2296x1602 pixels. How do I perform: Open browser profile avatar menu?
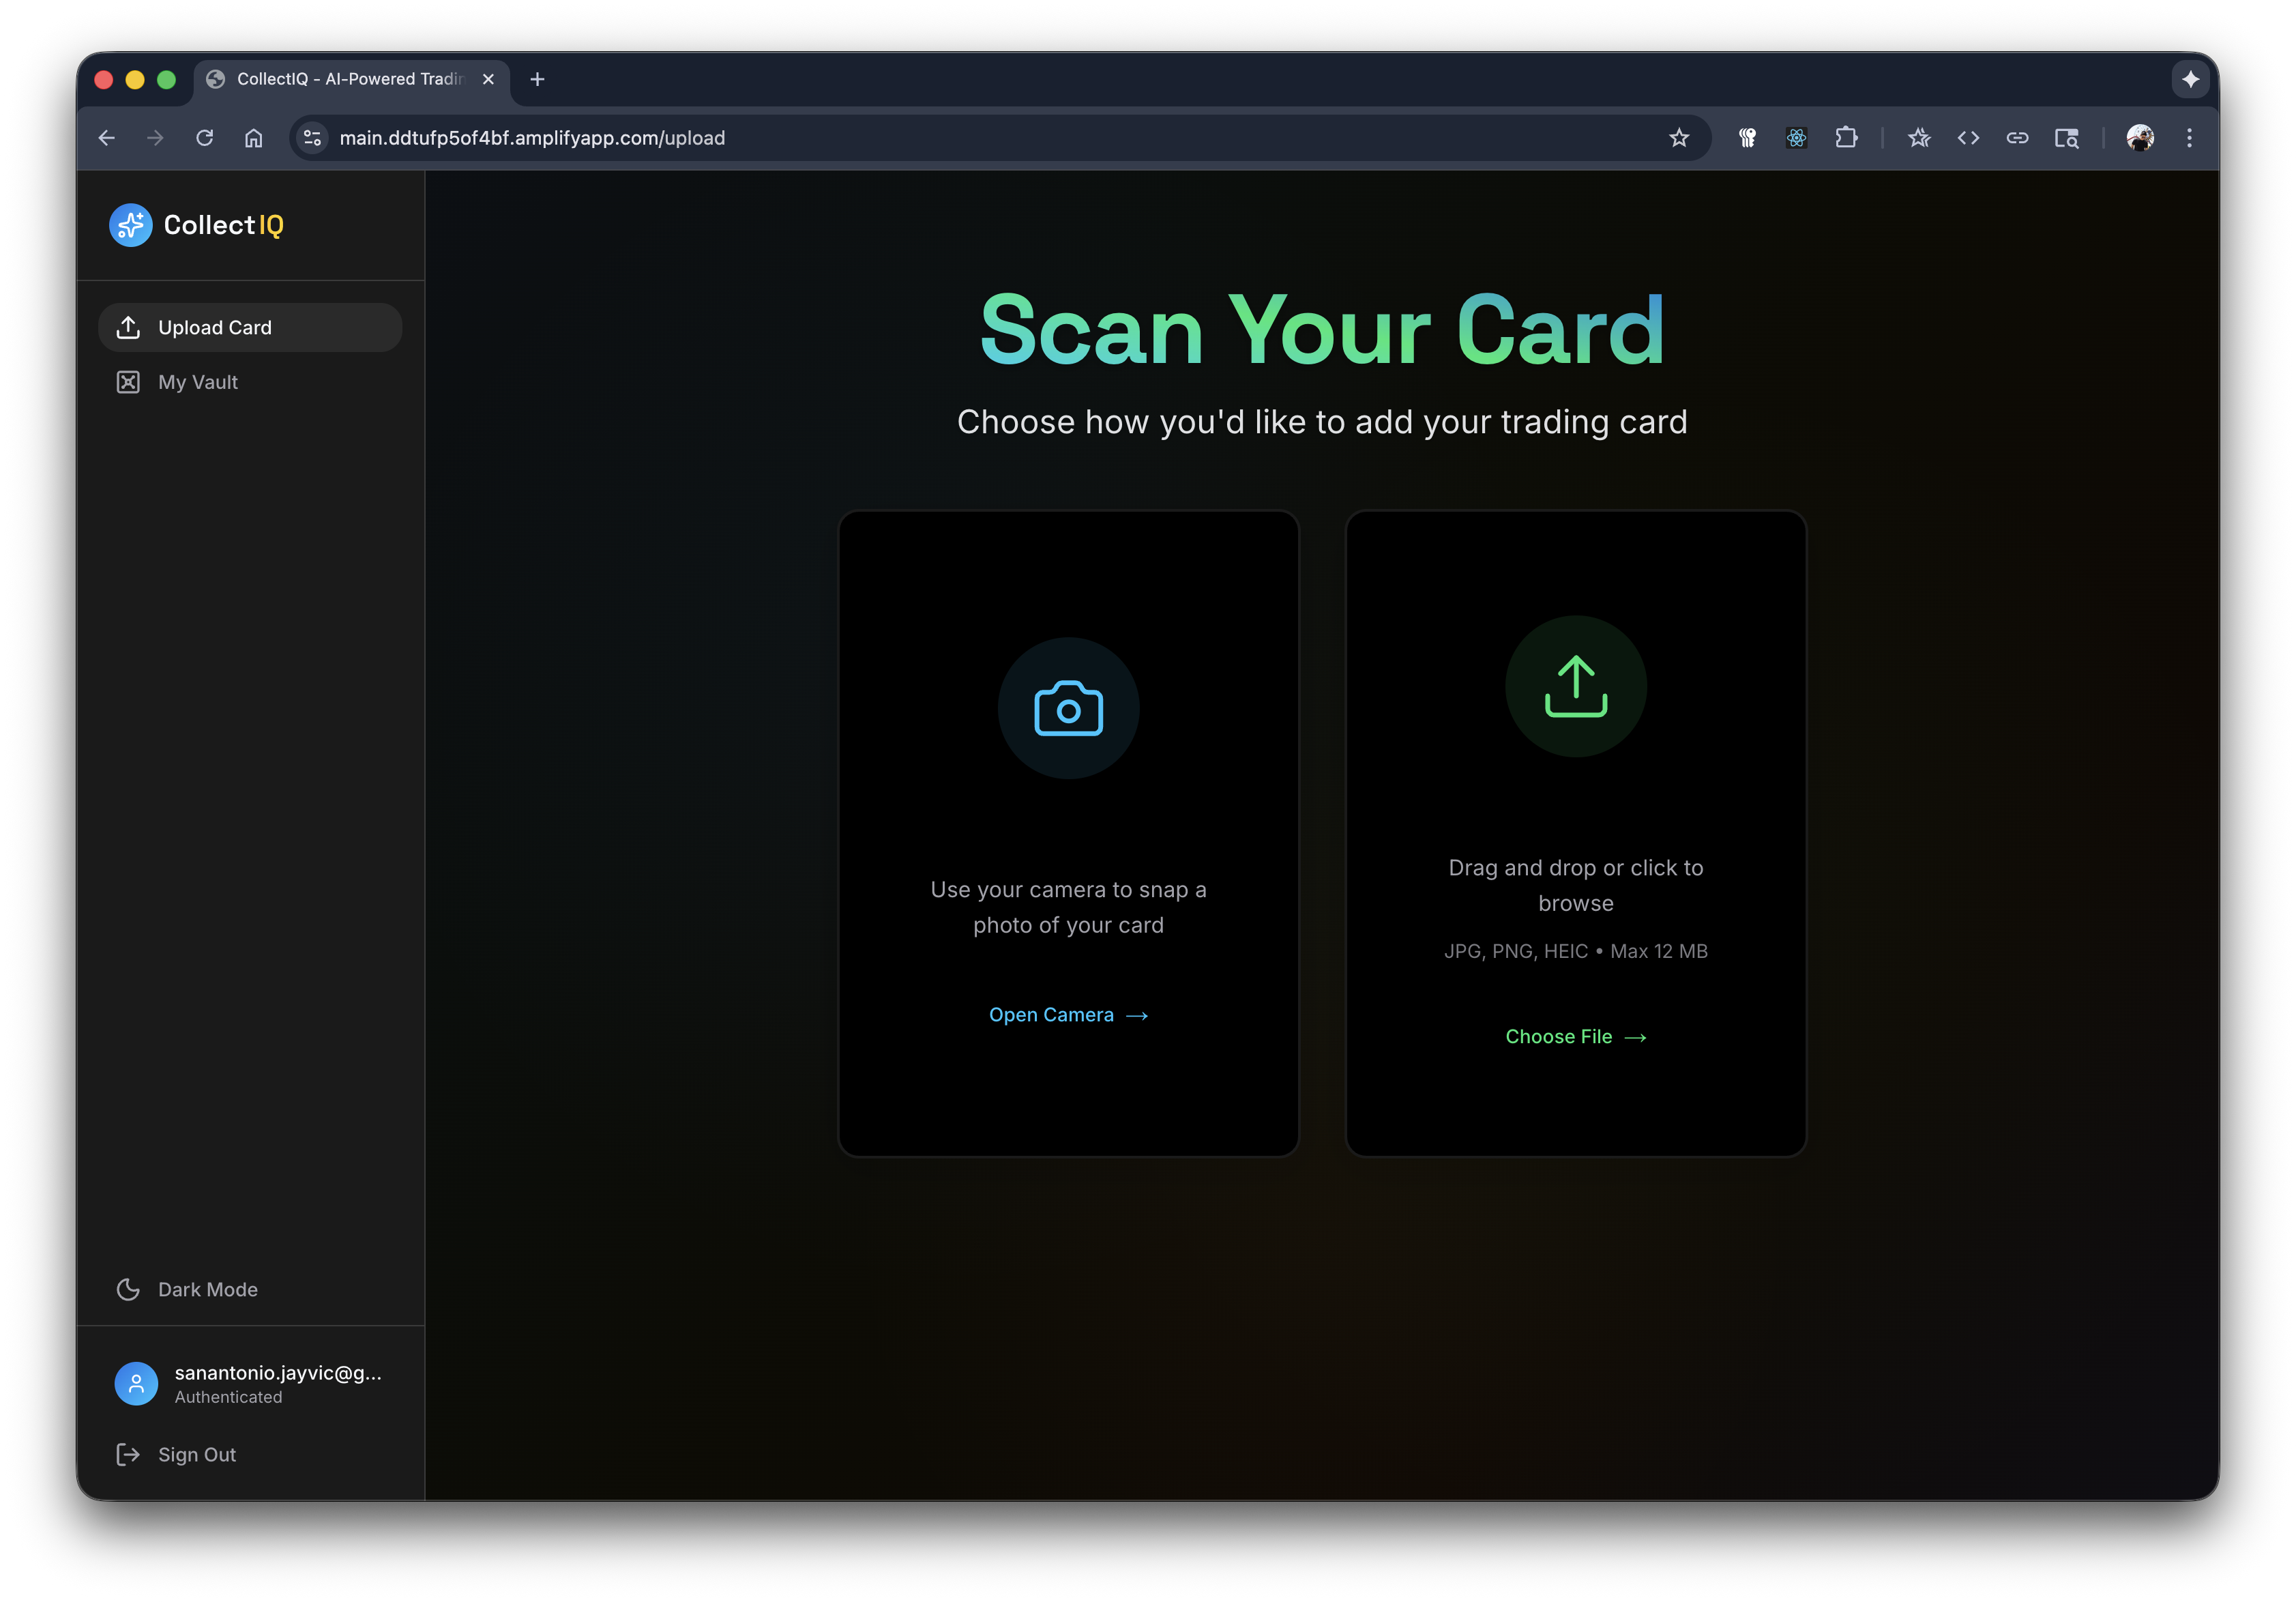[2139, 138]
